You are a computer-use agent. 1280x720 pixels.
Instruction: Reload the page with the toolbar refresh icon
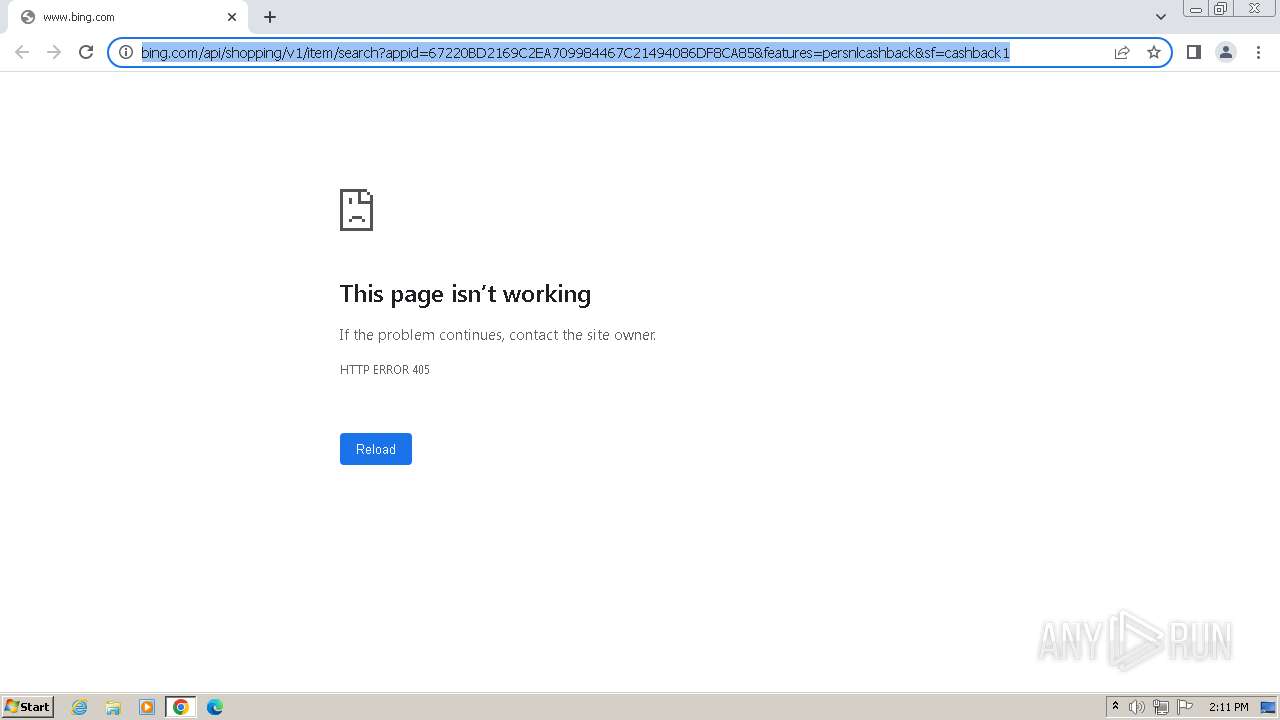coord(86,52)
